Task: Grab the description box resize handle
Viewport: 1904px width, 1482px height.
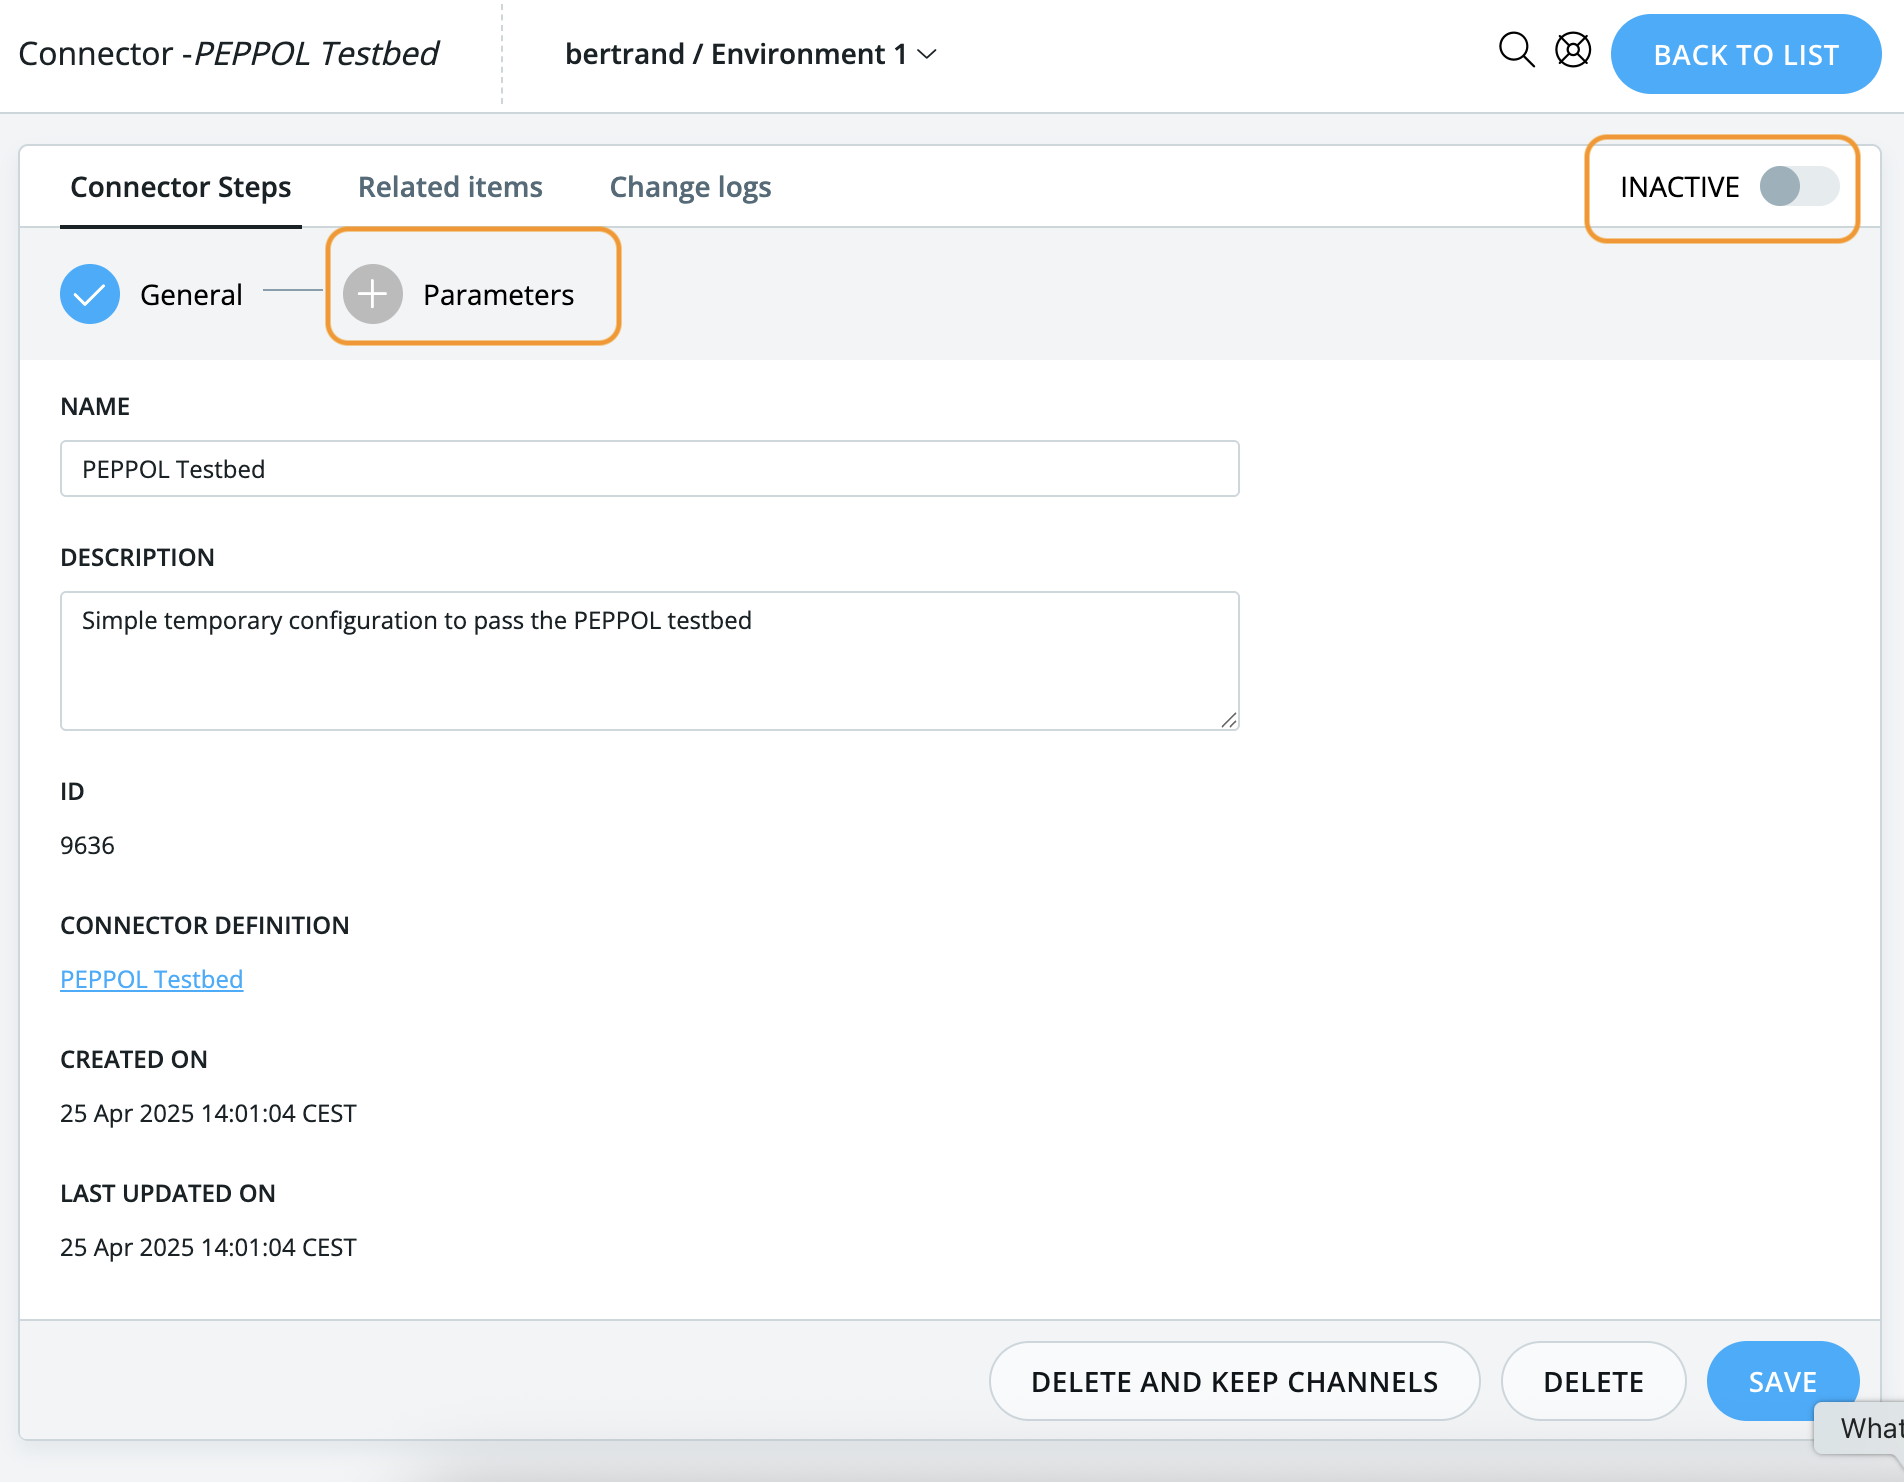Action: (x=1229, y=720)
